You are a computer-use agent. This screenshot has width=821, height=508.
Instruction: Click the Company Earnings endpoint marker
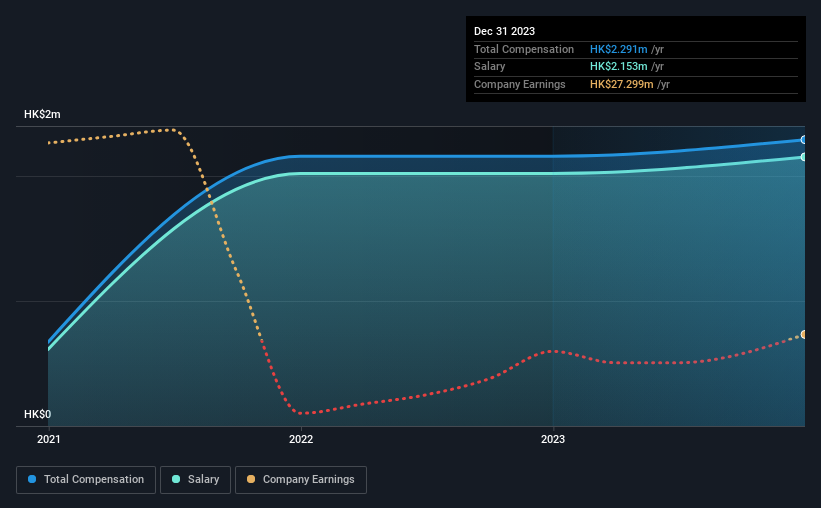(804, 335)
